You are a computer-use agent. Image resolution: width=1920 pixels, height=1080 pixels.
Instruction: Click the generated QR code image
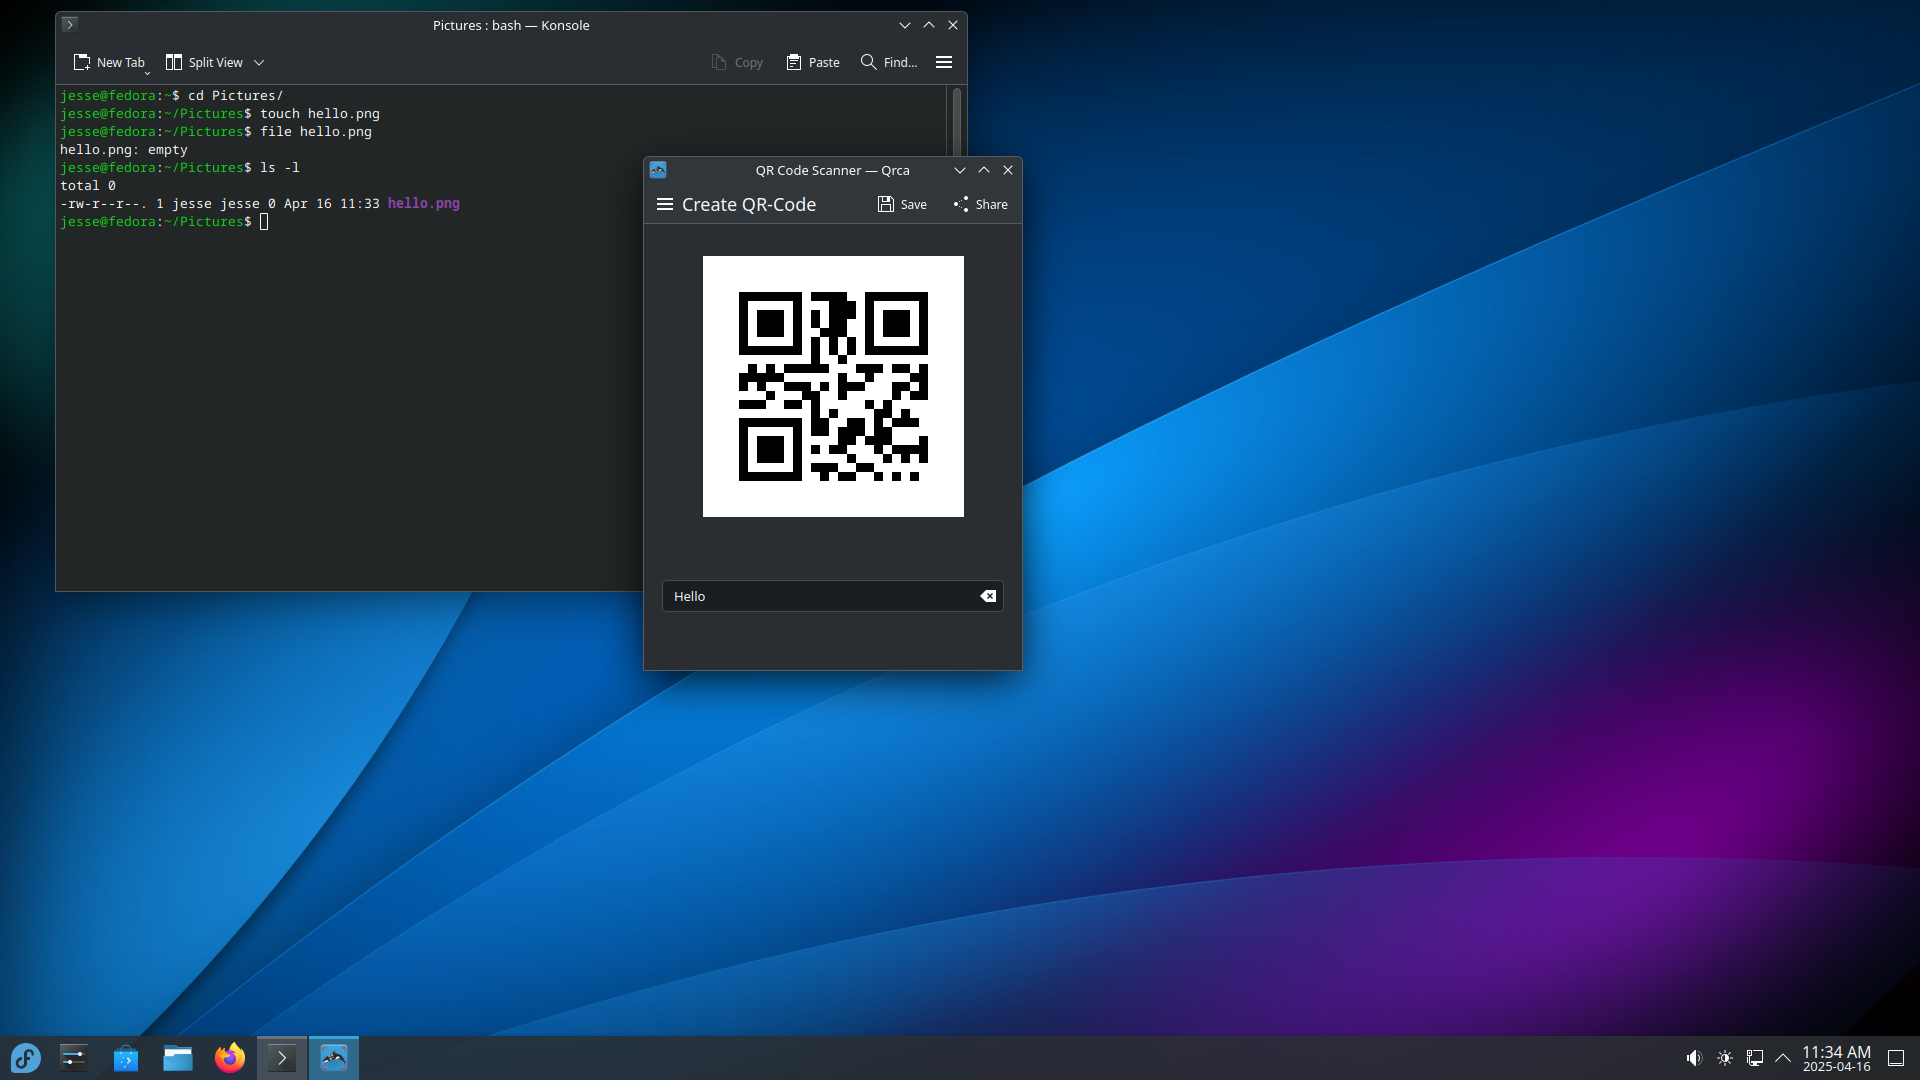pos(833,386)
